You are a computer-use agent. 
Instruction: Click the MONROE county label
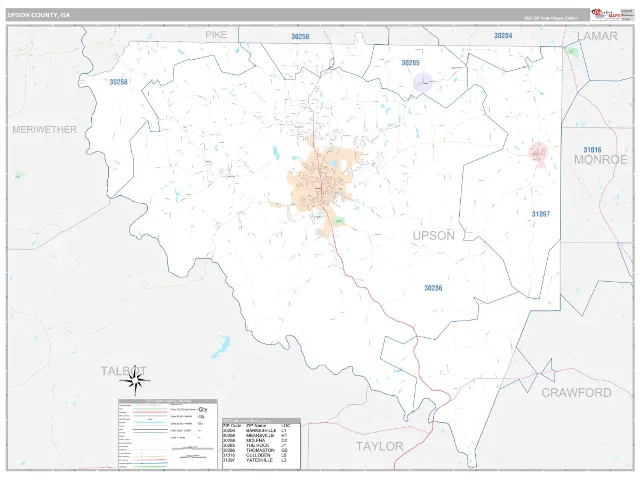(x=600, y=160)
